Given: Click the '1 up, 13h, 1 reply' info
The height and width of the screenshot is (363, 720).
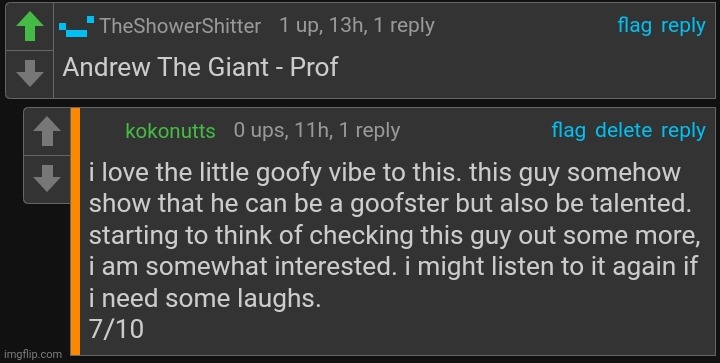Looking at the screenshot, I should click(357, 26).
